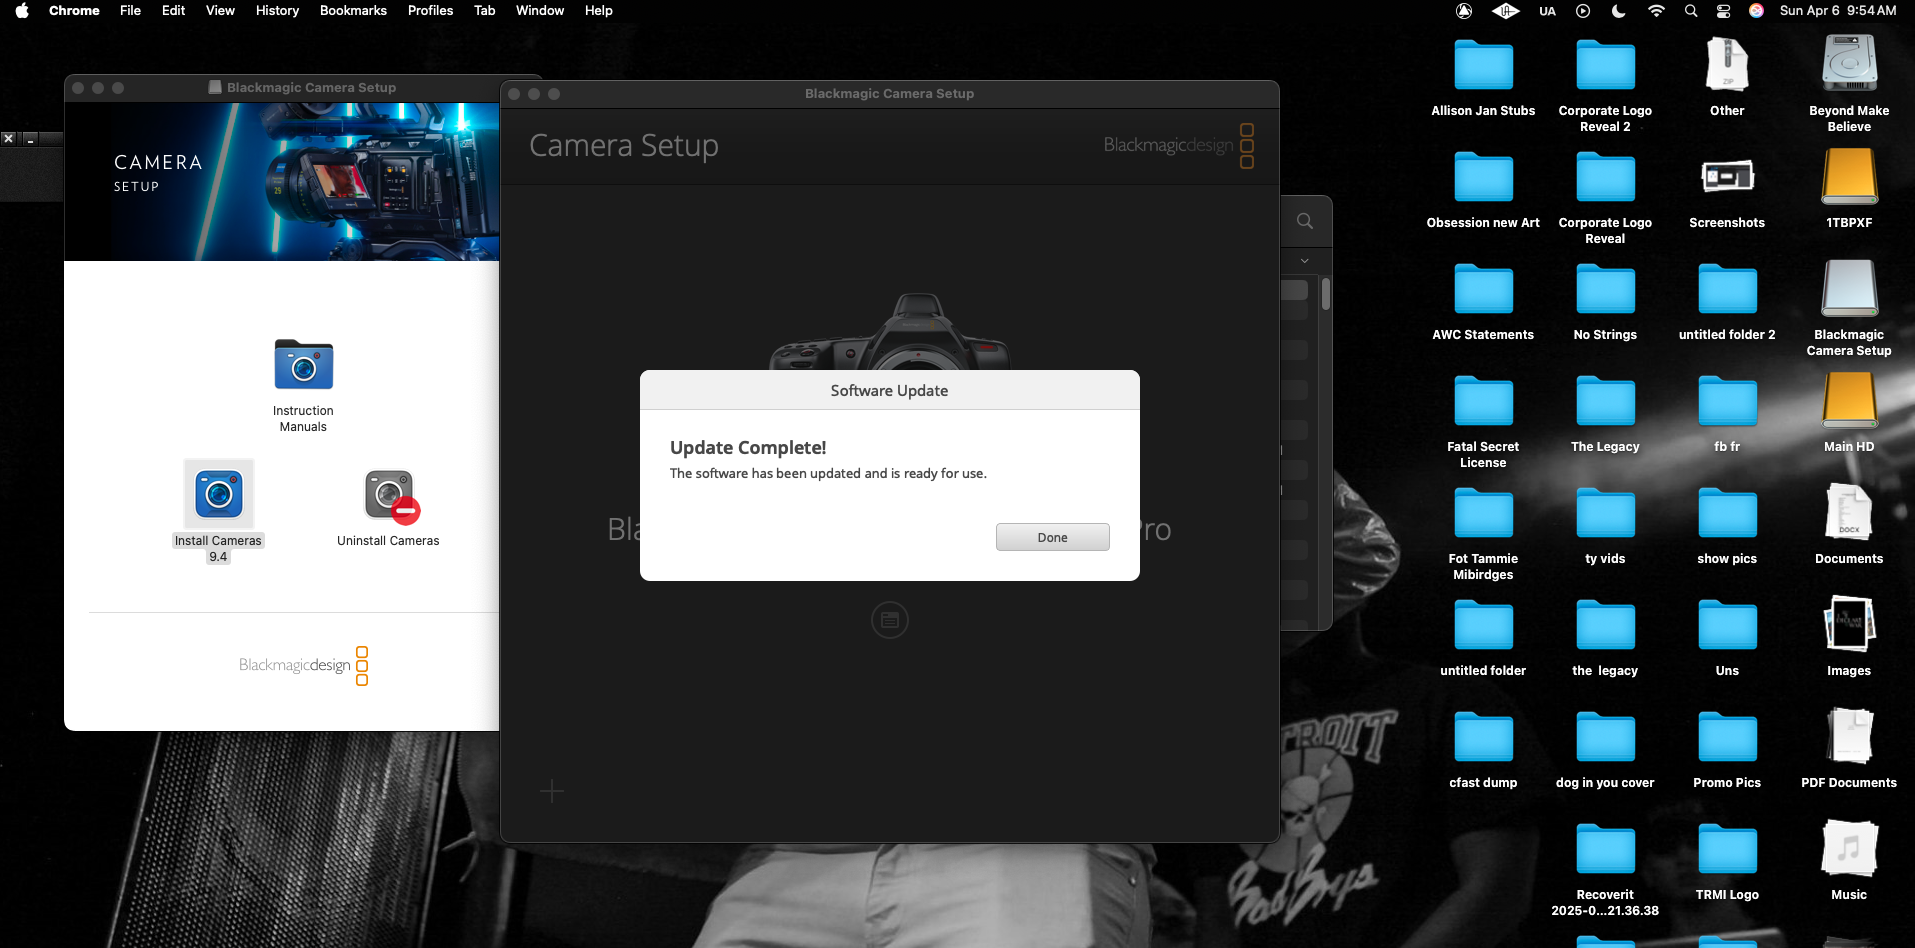Select Screenshots folder icon
Viewport: 1915px width, 948px height.
pyautogui.click(x=1727, y=177)
